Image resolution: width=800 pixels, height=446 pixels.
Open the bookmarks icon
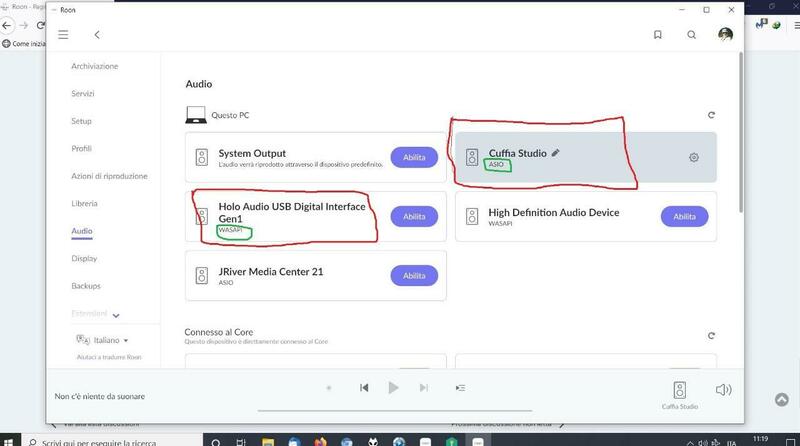pos(657,34)
